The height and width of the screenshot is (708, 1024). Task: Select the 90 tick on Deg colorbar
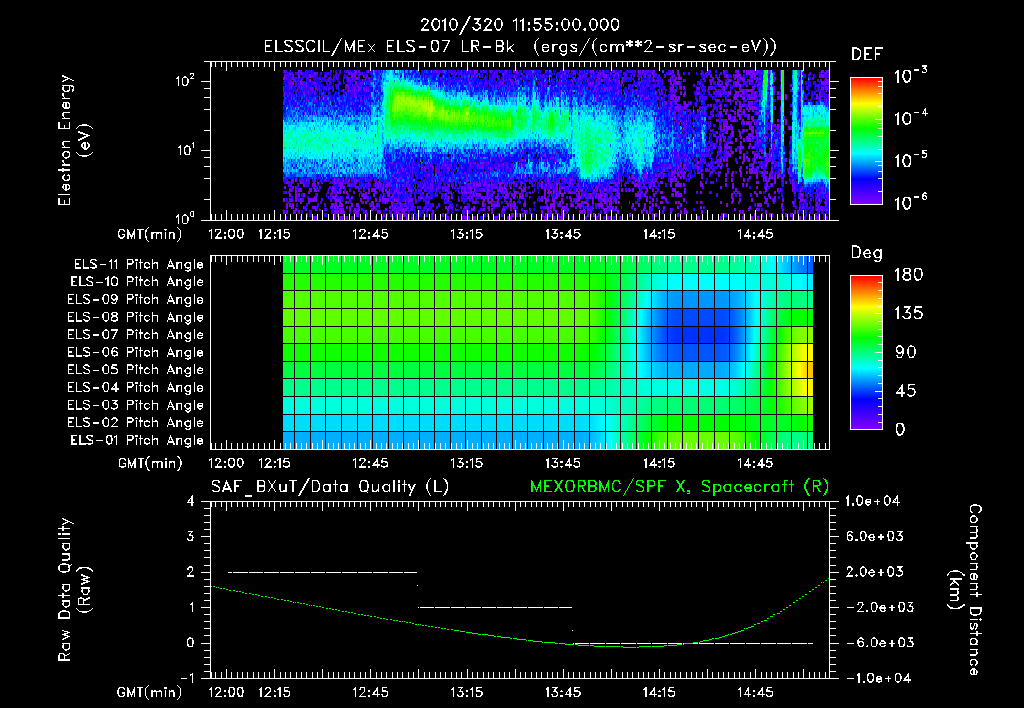click(x=906, y=352)
